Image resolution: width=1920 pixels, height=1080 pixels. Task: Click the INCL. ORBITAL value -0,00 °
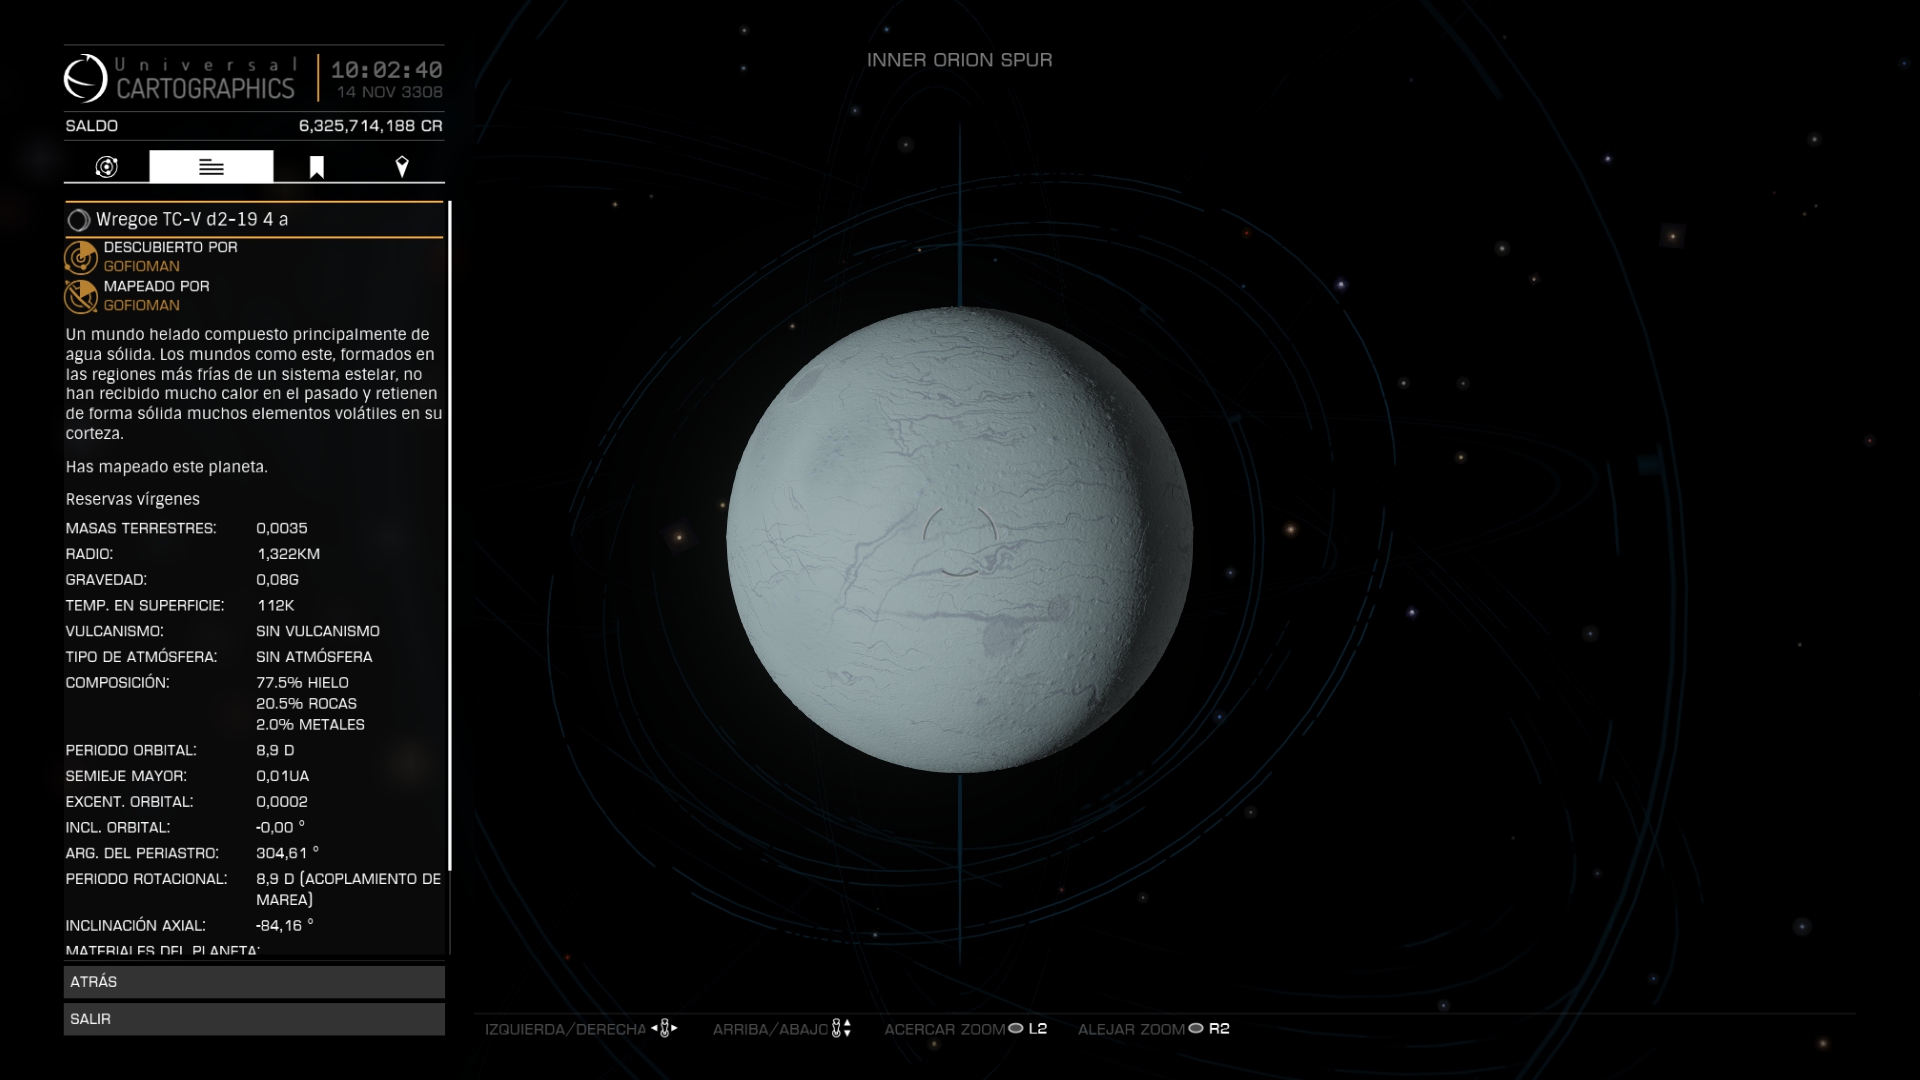tap(280, 827)
